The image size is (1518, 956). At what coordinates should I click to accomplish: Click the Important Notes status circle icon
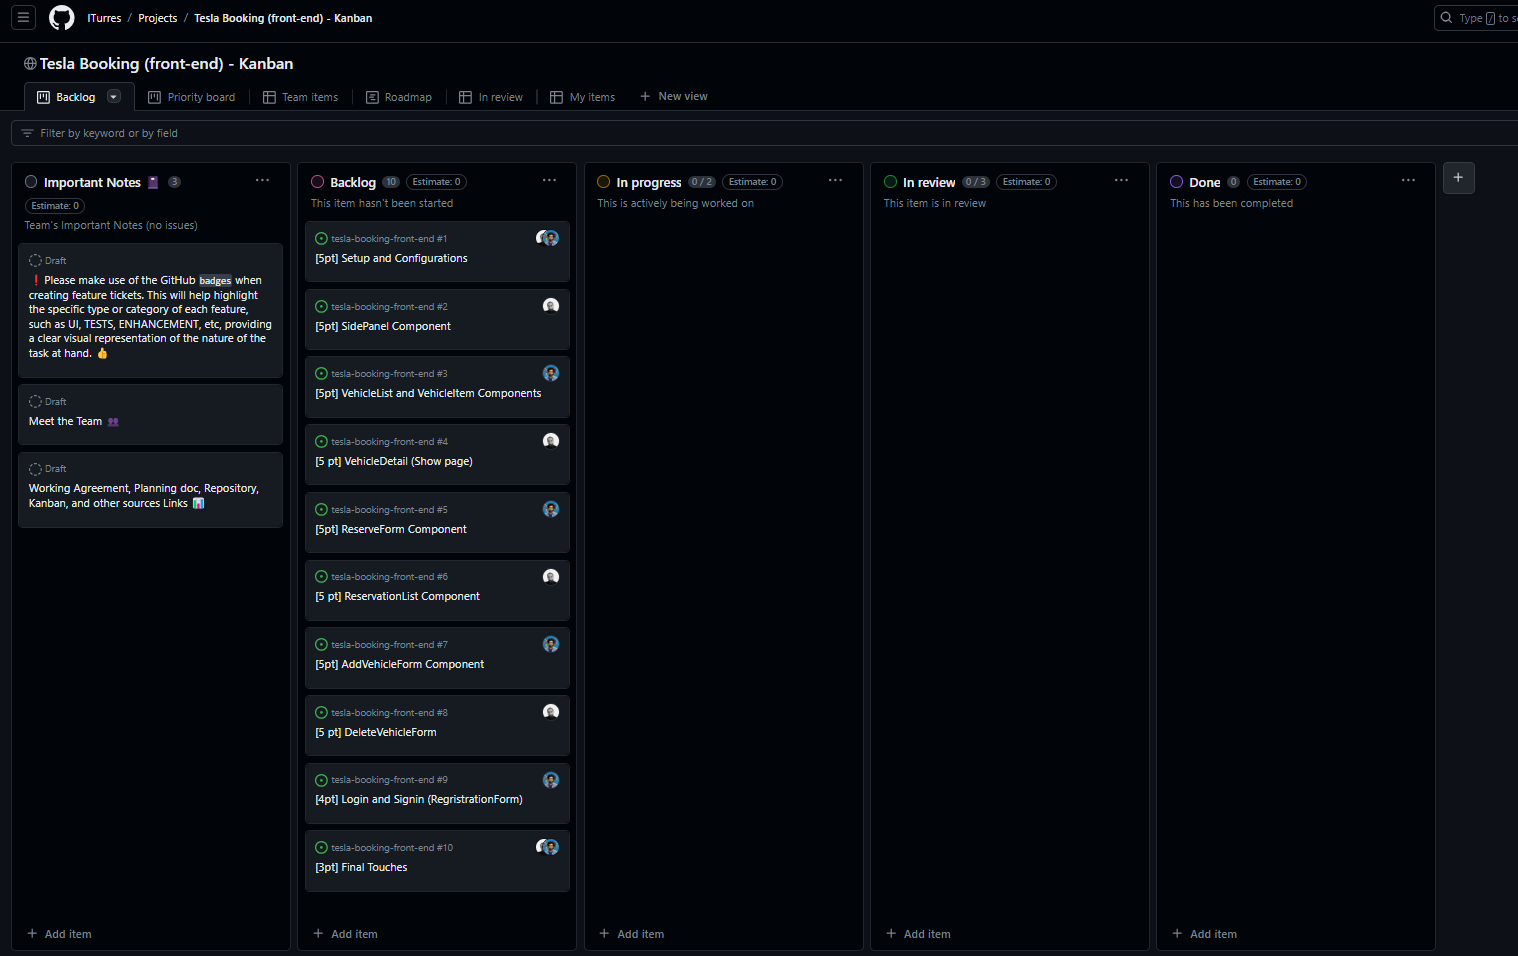(31, 182)
